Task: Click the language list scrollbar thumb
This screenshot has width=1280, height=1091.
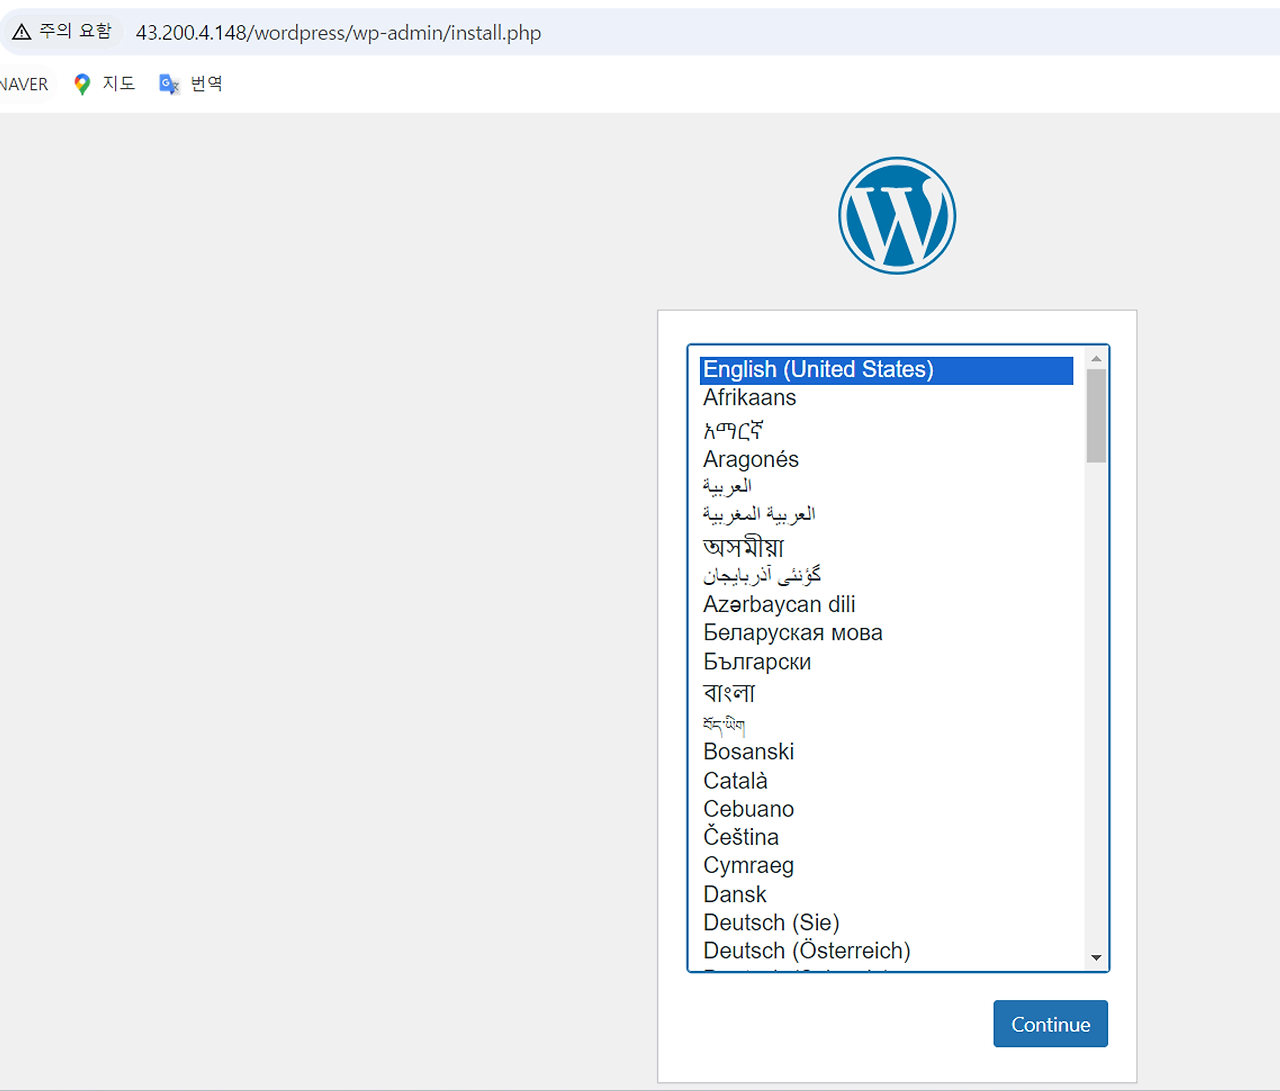Action: pyautogui.click(x=1096, y=416)
